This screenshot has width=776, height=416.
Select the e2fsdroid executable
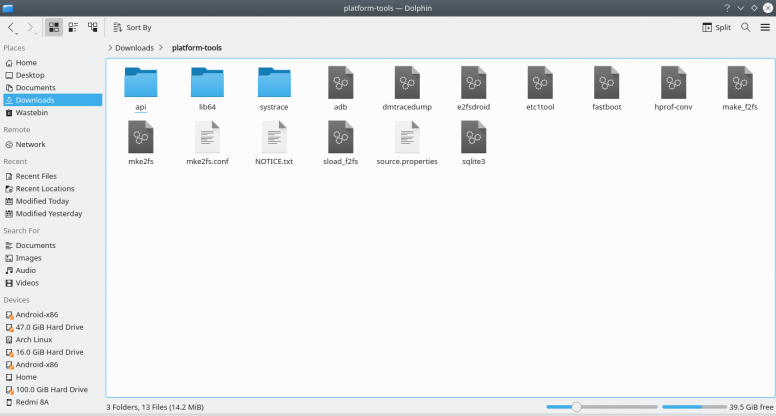click(x=474, y=89)
